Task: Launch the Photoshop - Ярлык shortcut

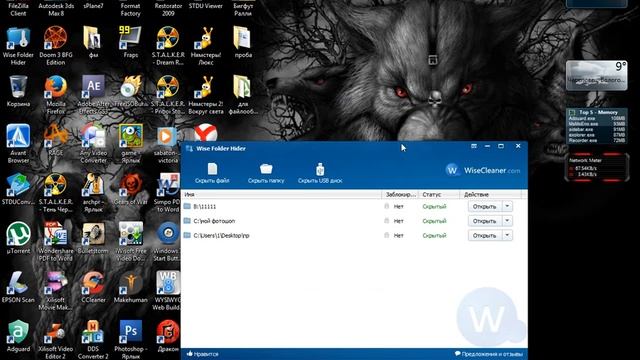Action: pyautogui.click(x=131, y=340)
